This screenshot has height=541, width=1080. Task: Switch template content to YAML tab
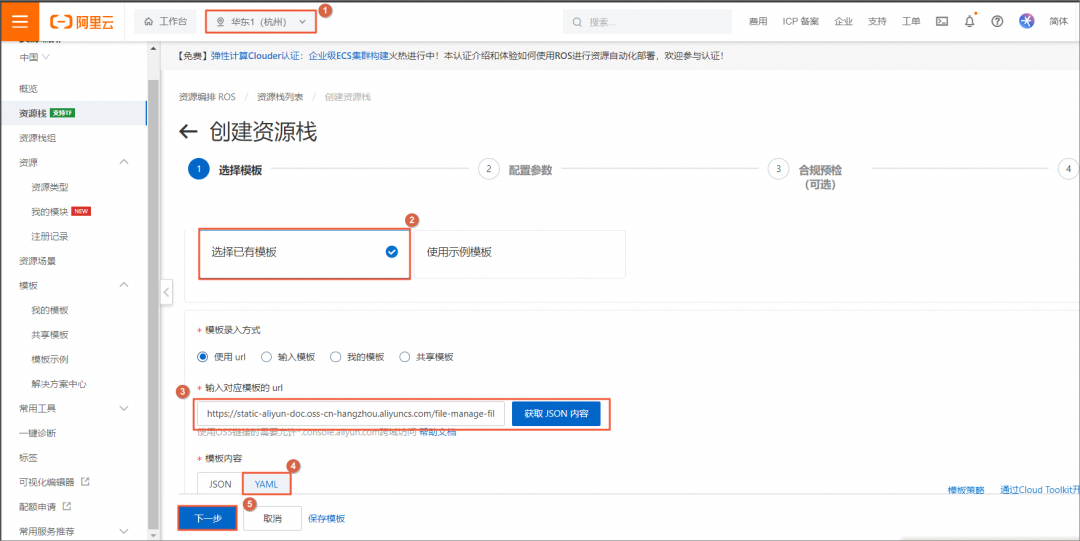pos(267,484)
